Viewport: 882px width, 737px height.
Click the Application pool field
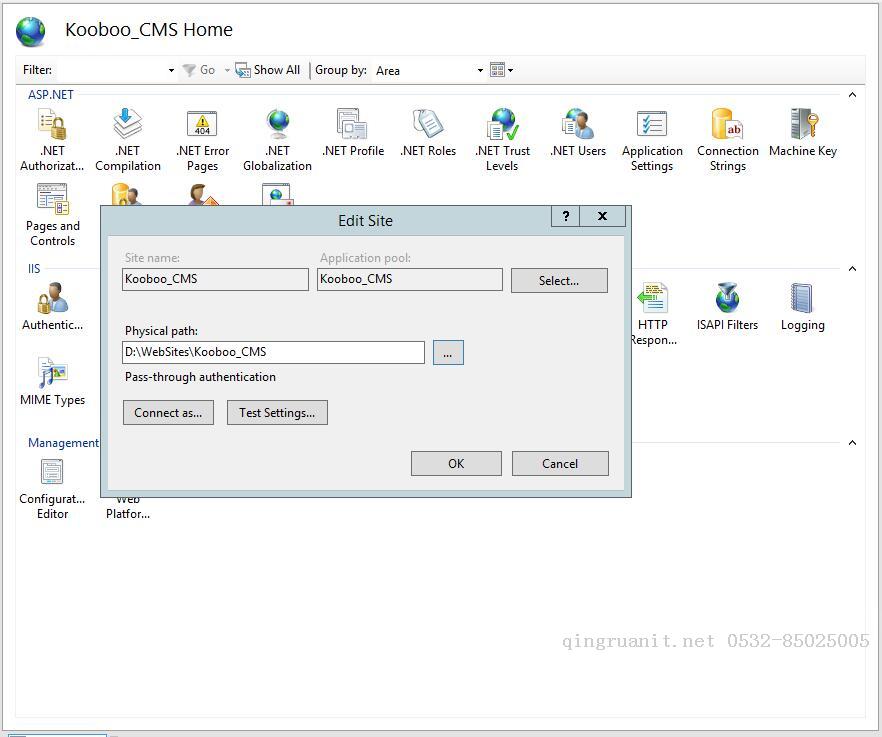coord(410,279)
